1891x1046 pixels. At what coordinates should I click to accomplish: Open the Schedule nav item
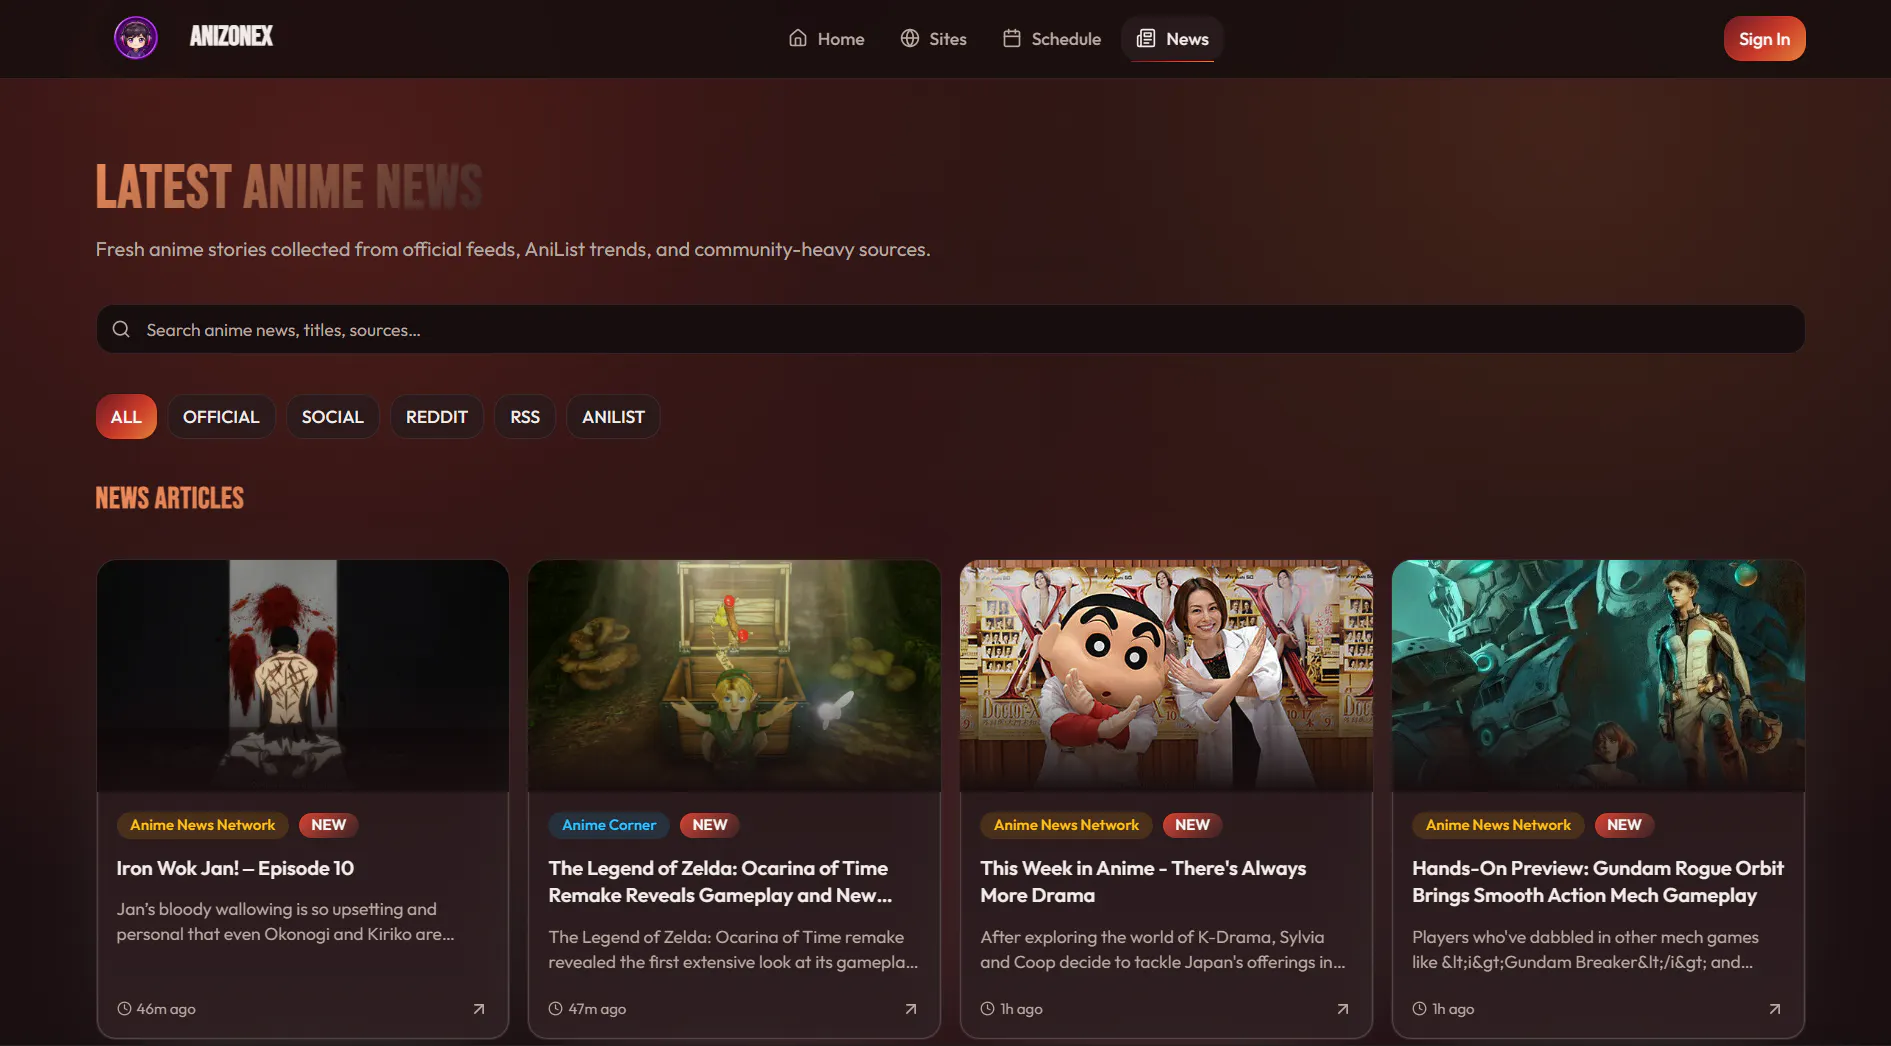pos(1051,39)
